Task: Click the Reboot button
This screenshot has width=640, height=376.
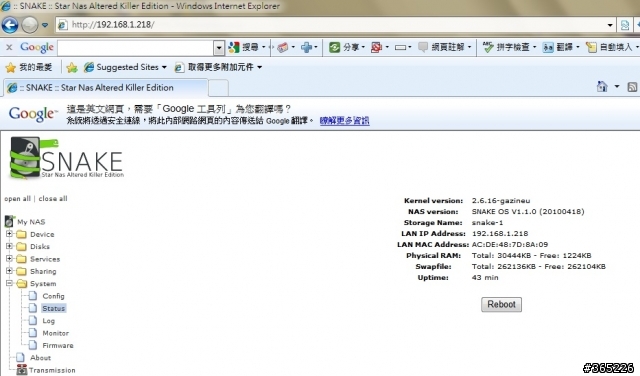Action: [x=501, y=305]
